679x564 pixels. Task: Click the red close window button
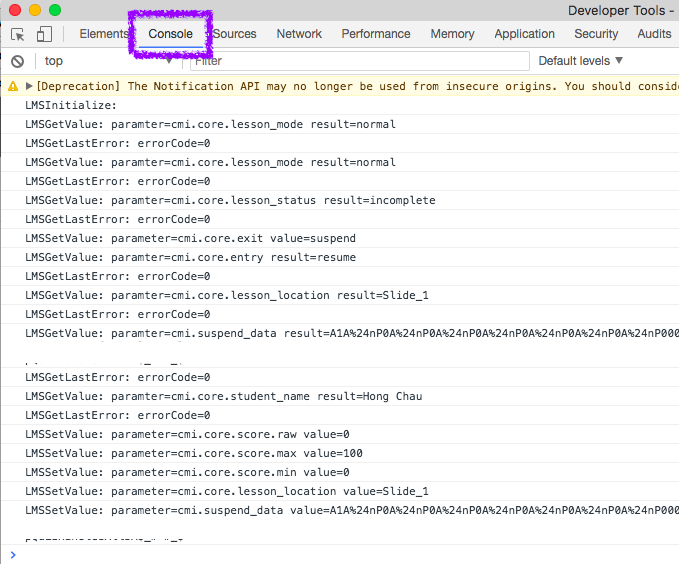coord(15,10)
